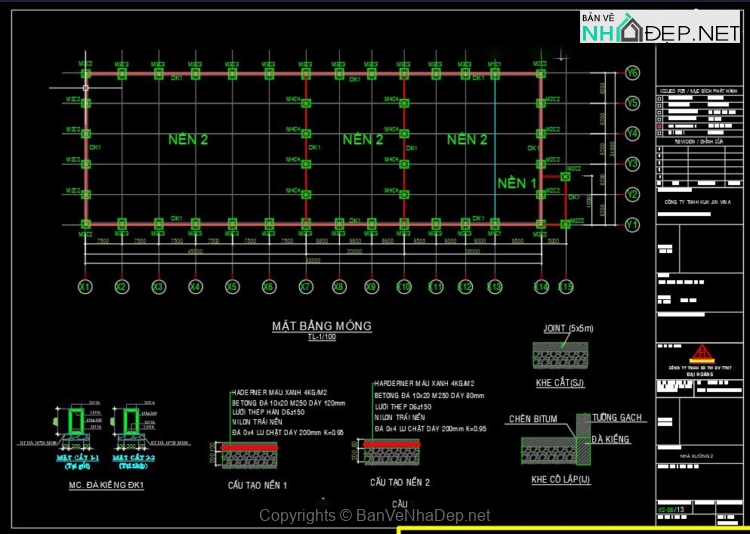Screen dimensions: 750x534
Task: Select the CẤU TẠO NỀN 1 detail title
Action: click(257, 484)
